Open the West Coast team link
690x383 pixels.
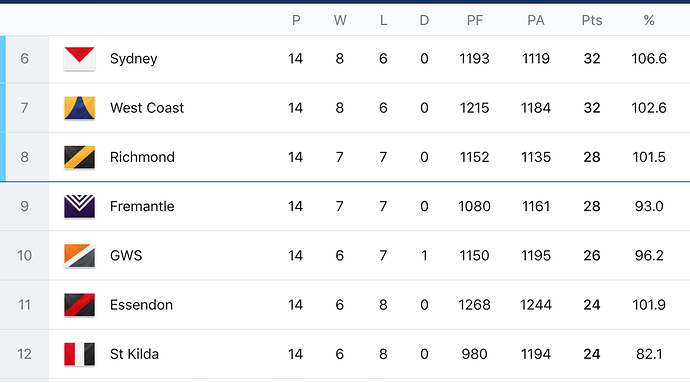147,108
